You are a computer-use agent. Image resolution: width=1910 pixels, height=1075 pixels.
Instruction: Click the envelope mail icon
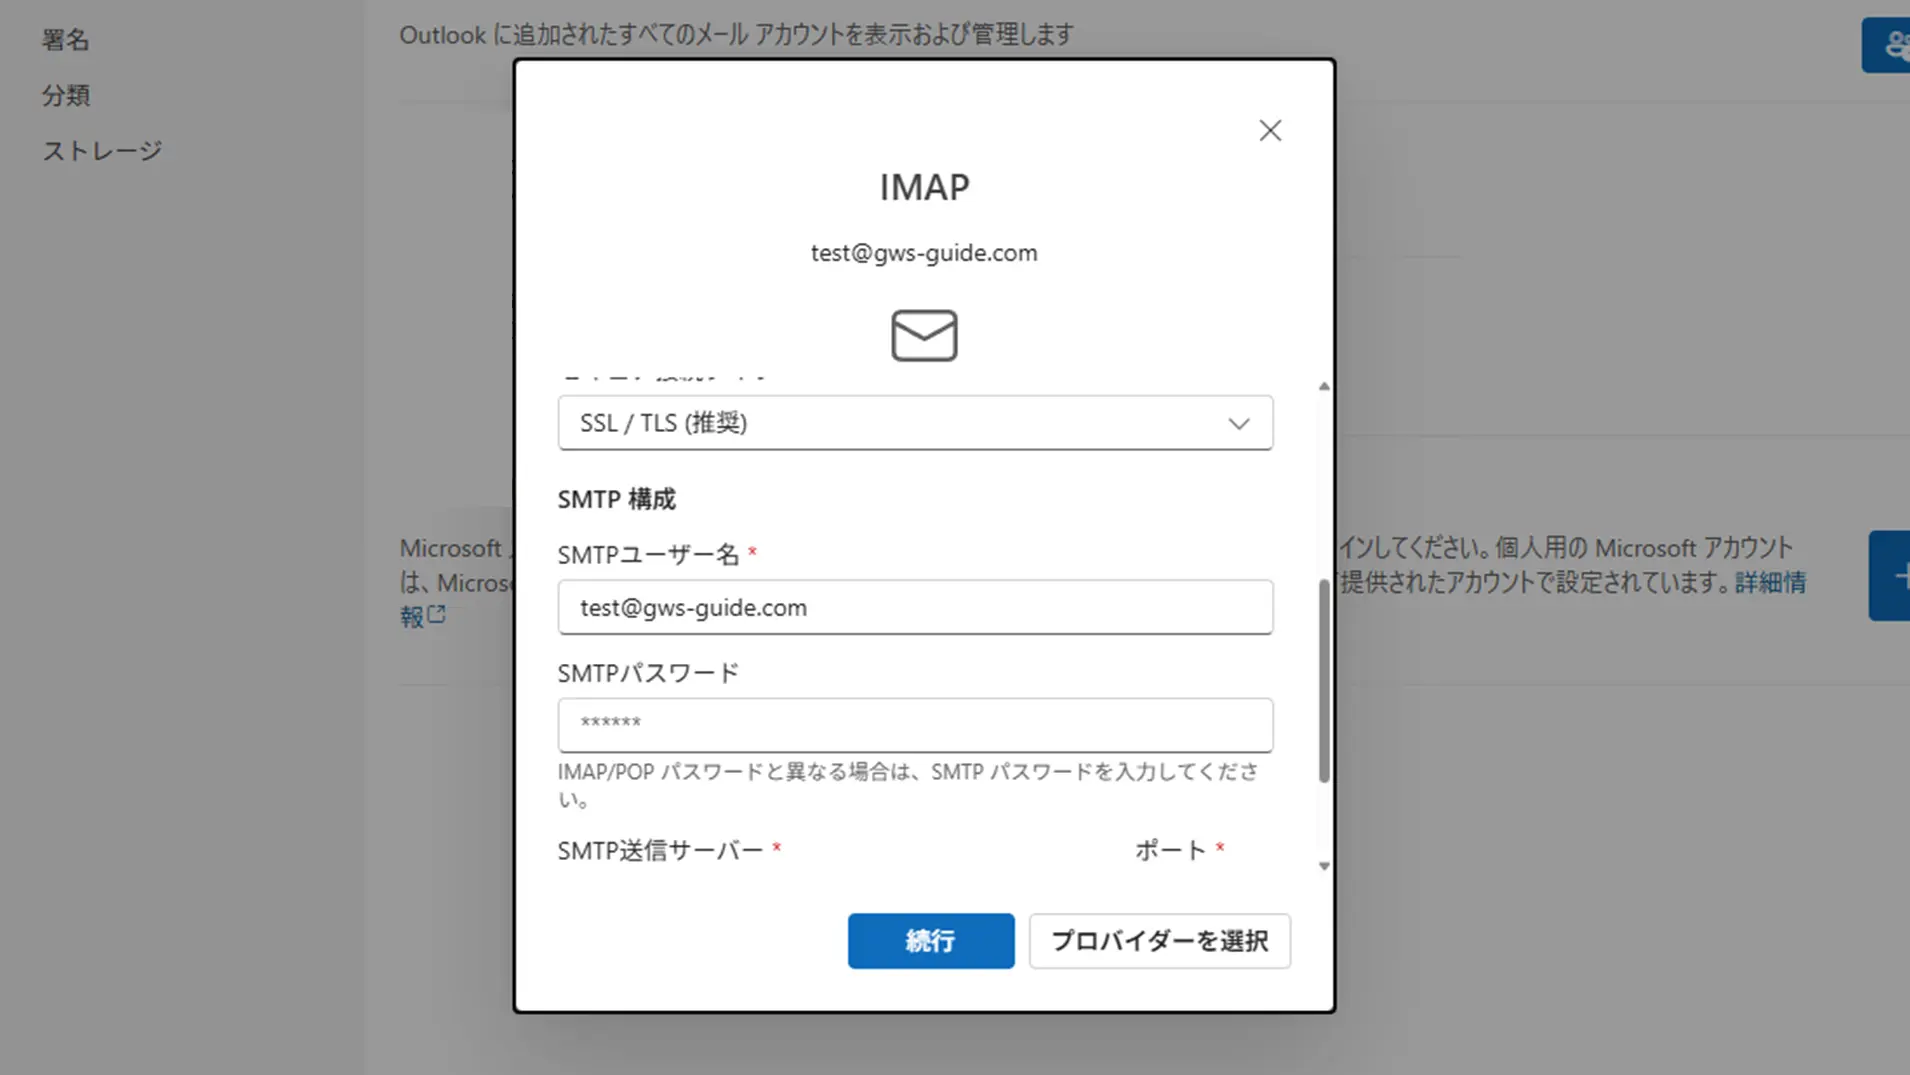pyautogui.click(x=924, y=335)
